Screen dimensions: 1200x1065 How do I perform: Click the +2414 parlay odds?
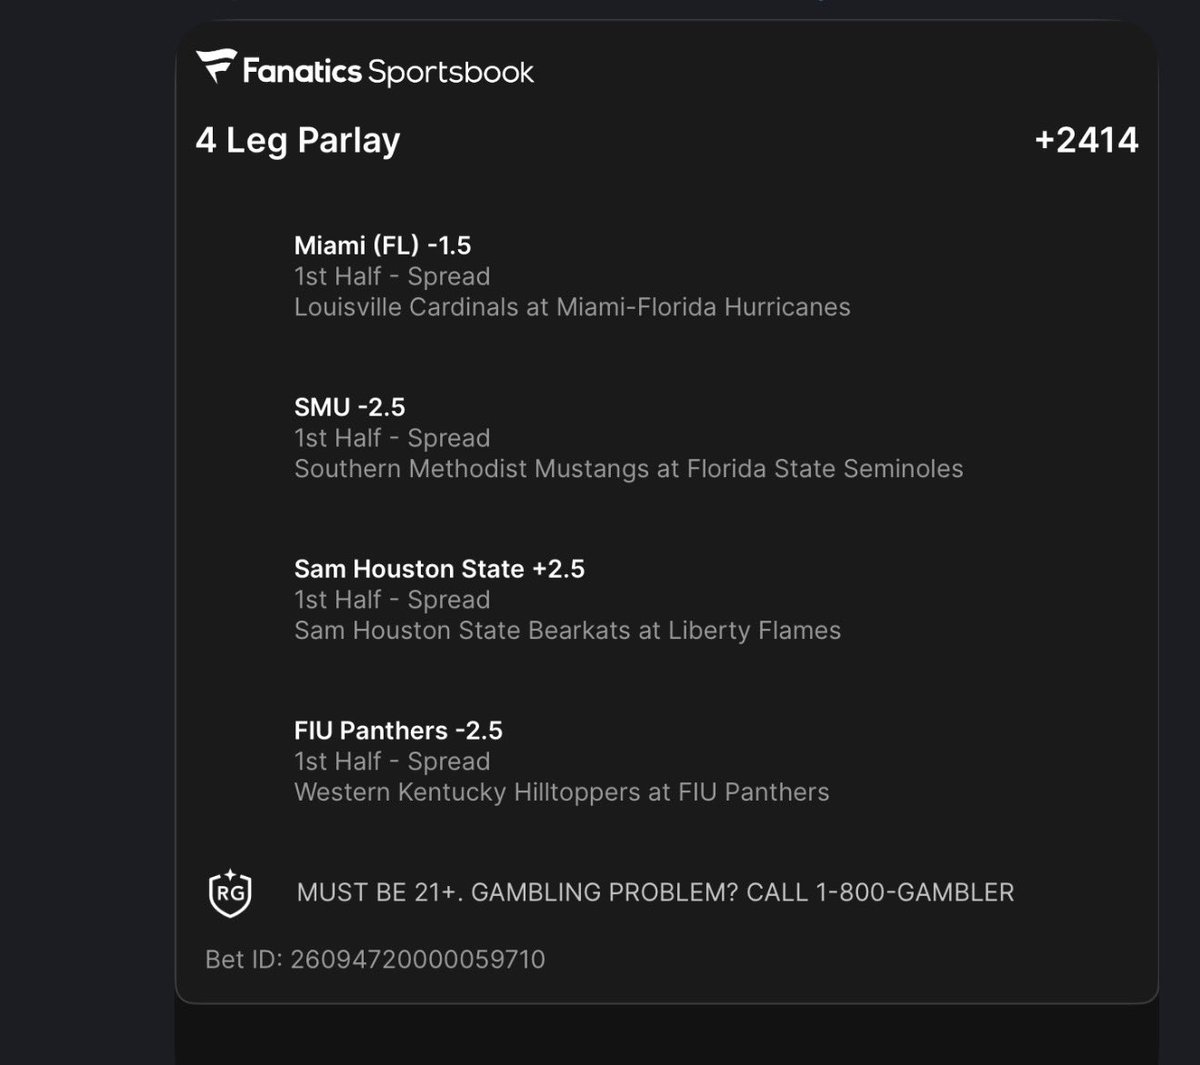1086,140
